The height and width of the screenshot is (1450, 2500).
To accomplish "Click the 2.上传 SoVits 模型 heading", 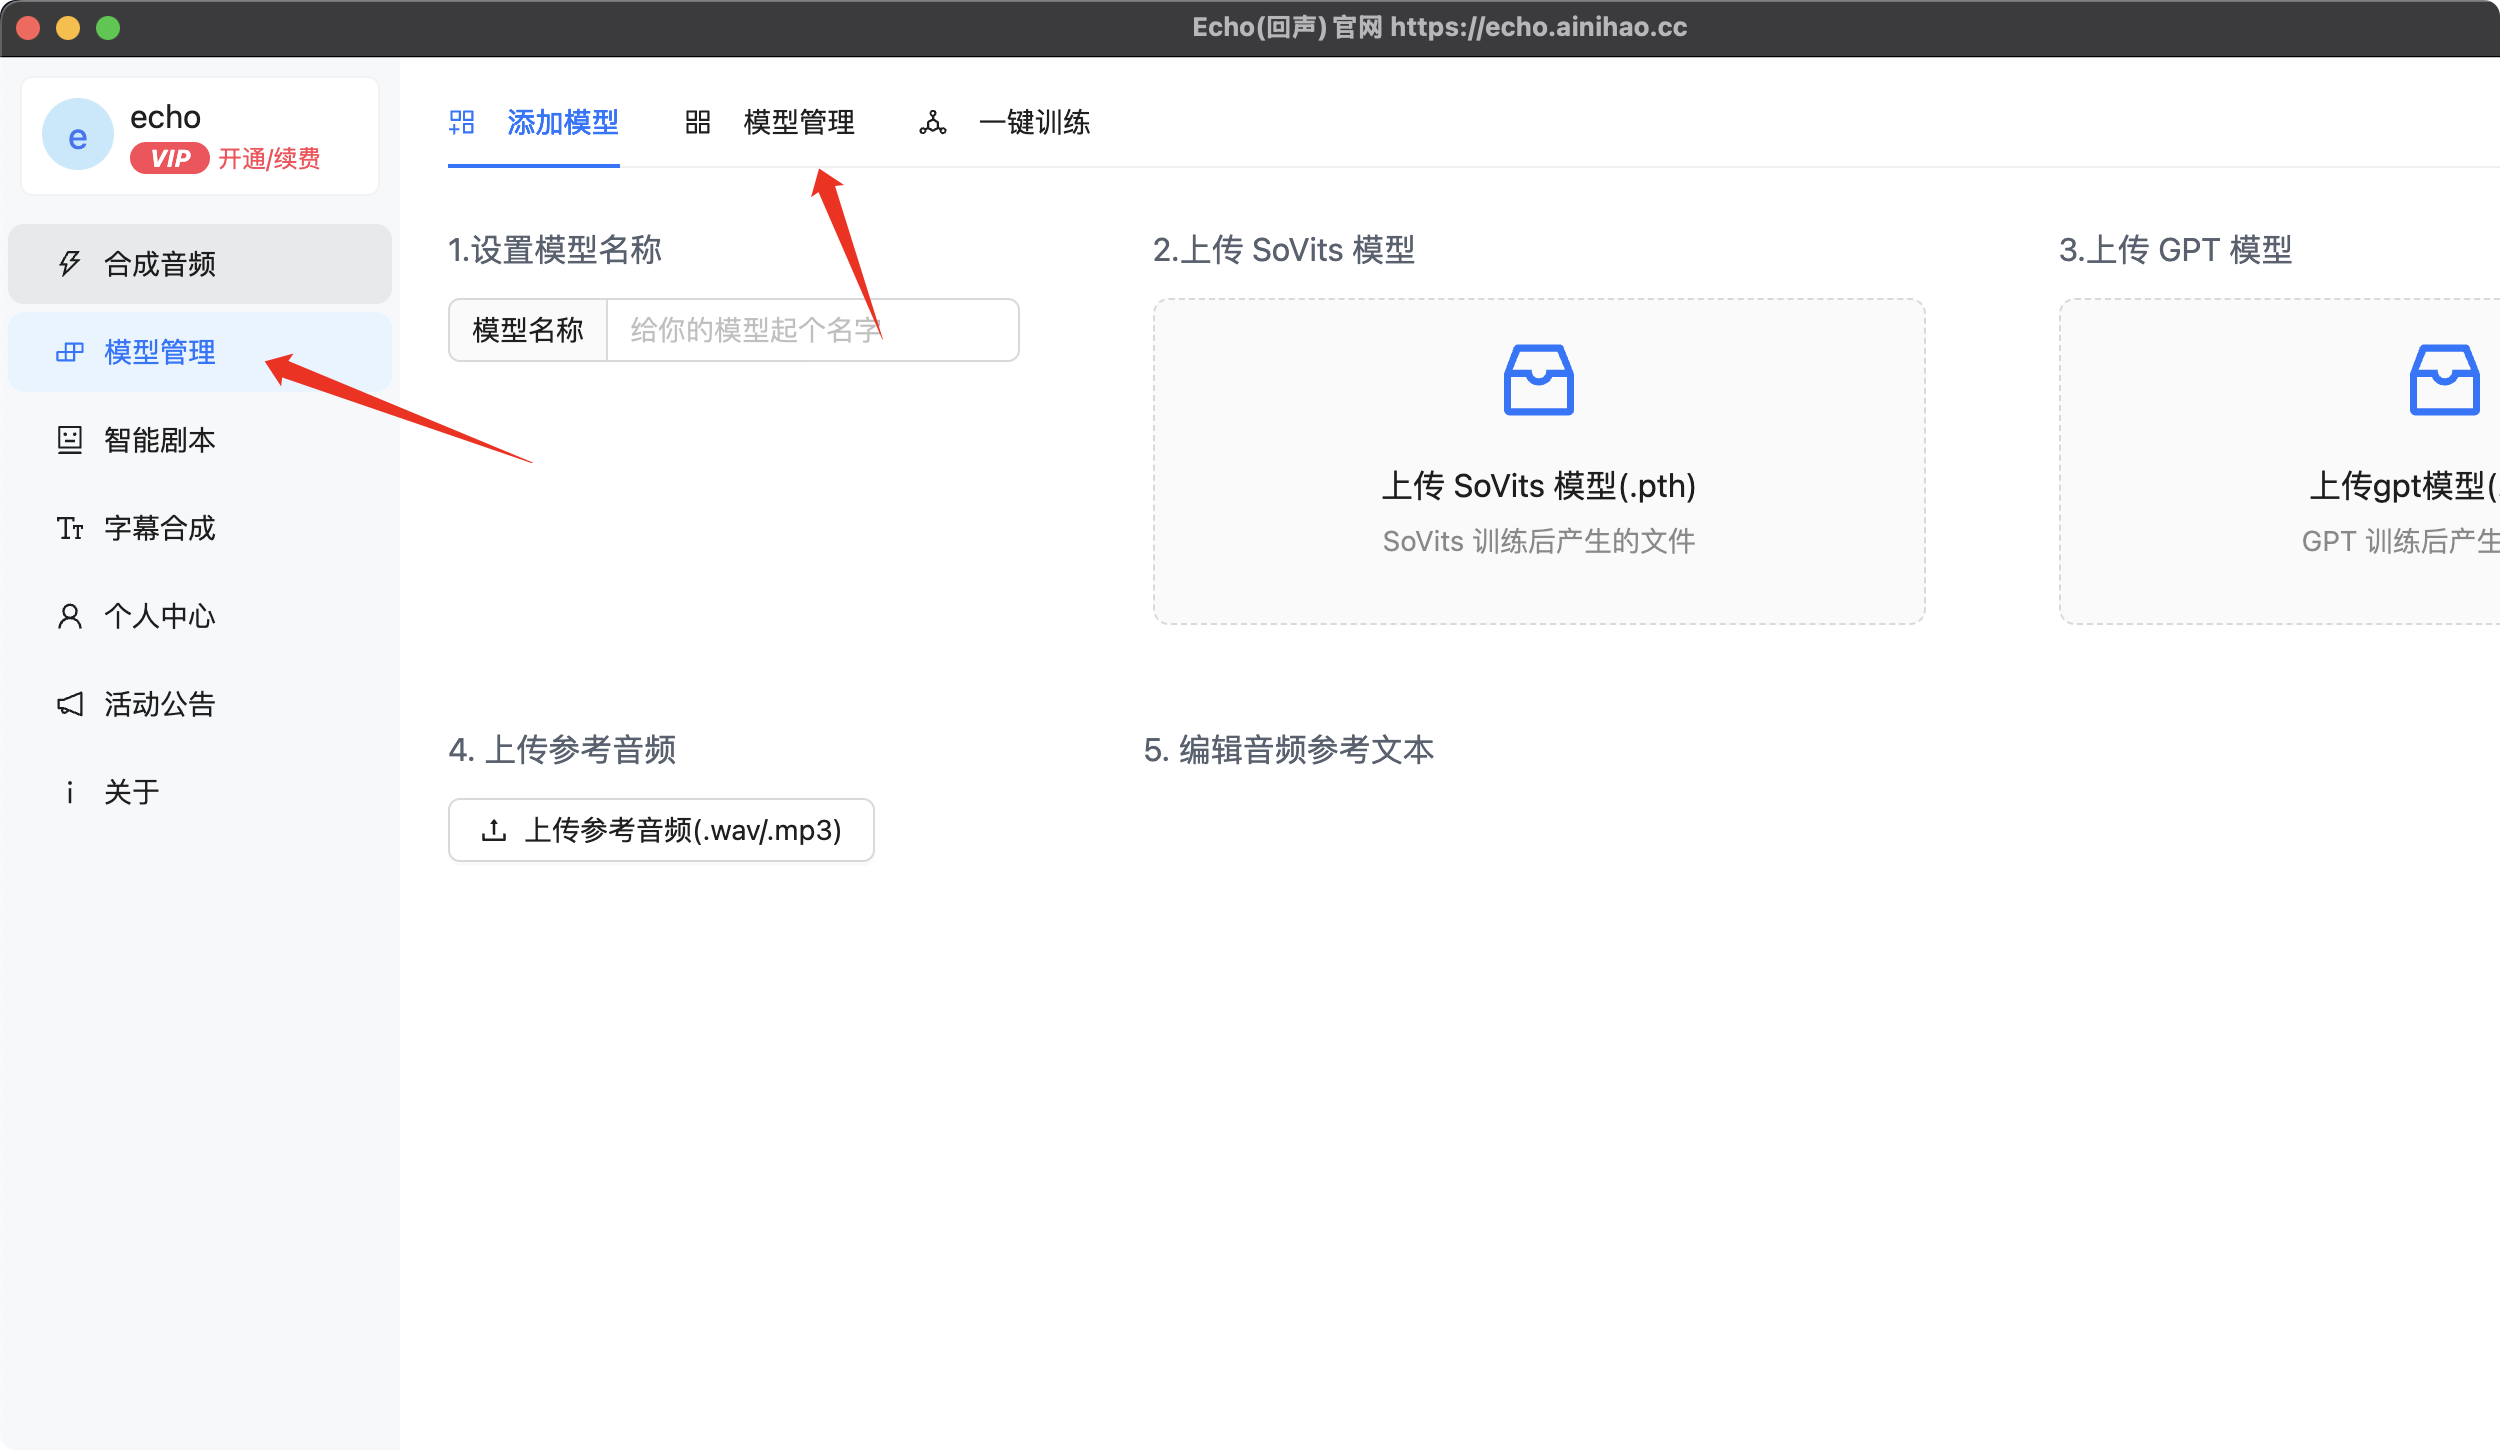I will 1284,250.
